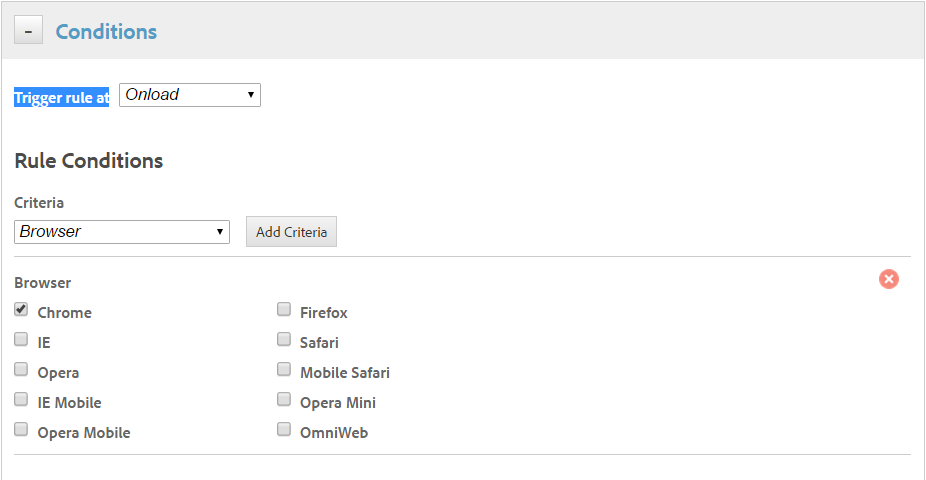Viewport: 926px width, 480px height.
Task: Enable the Firefox checkbox
Action: pos(284,309)
